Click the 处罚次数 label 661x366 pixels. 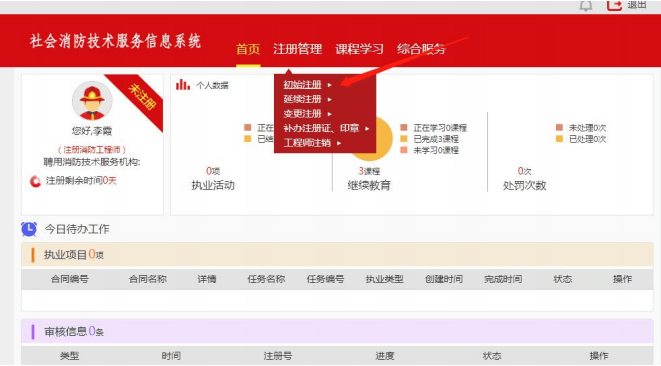point(524,186)
